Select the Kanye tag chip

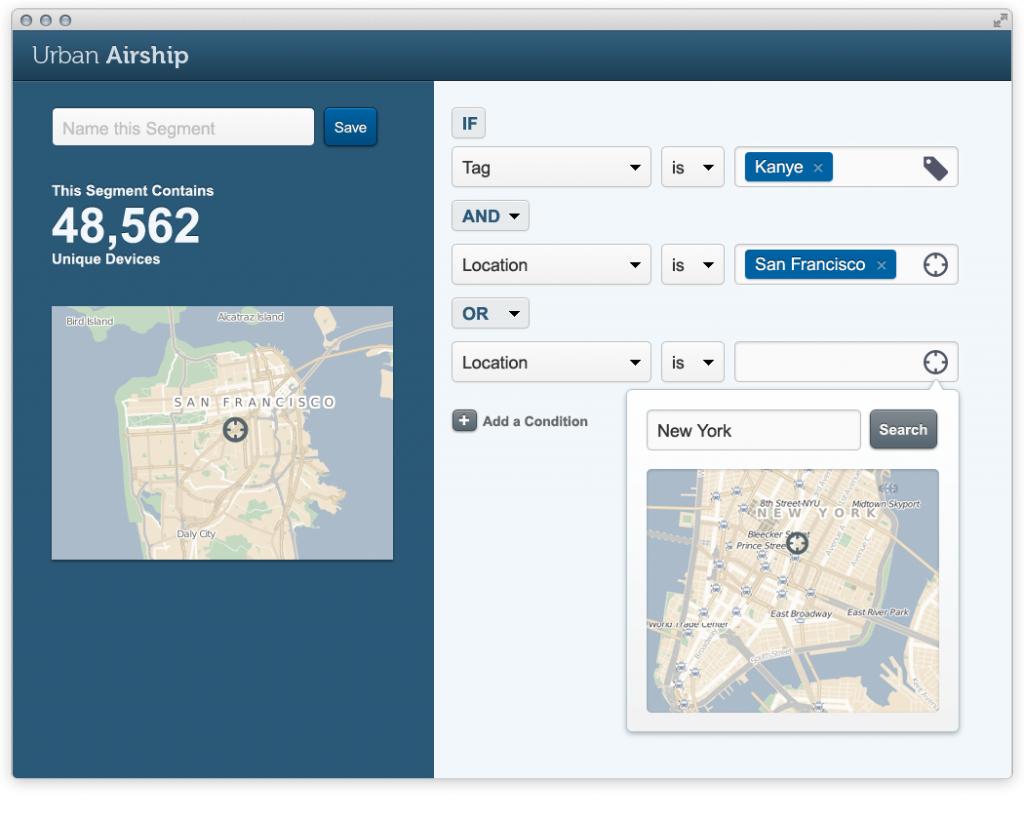pyautogui.click(x=789, y=167)
